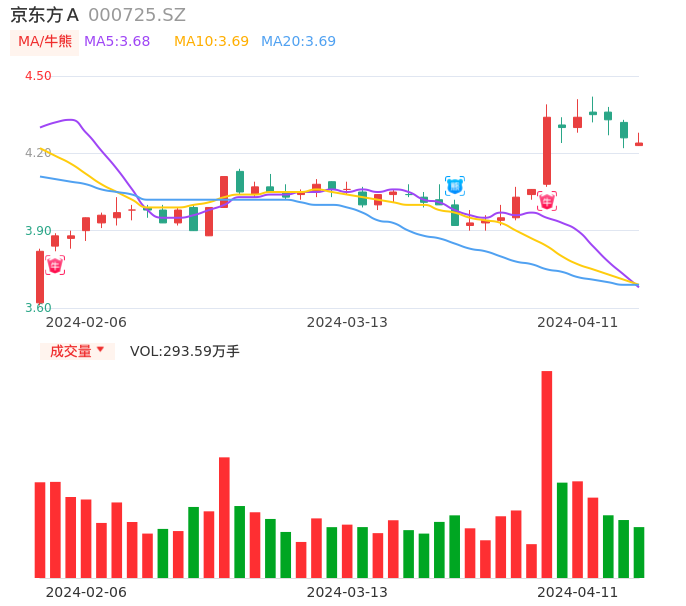Click the pink bull marker below the April surge candle

[547, 201]
